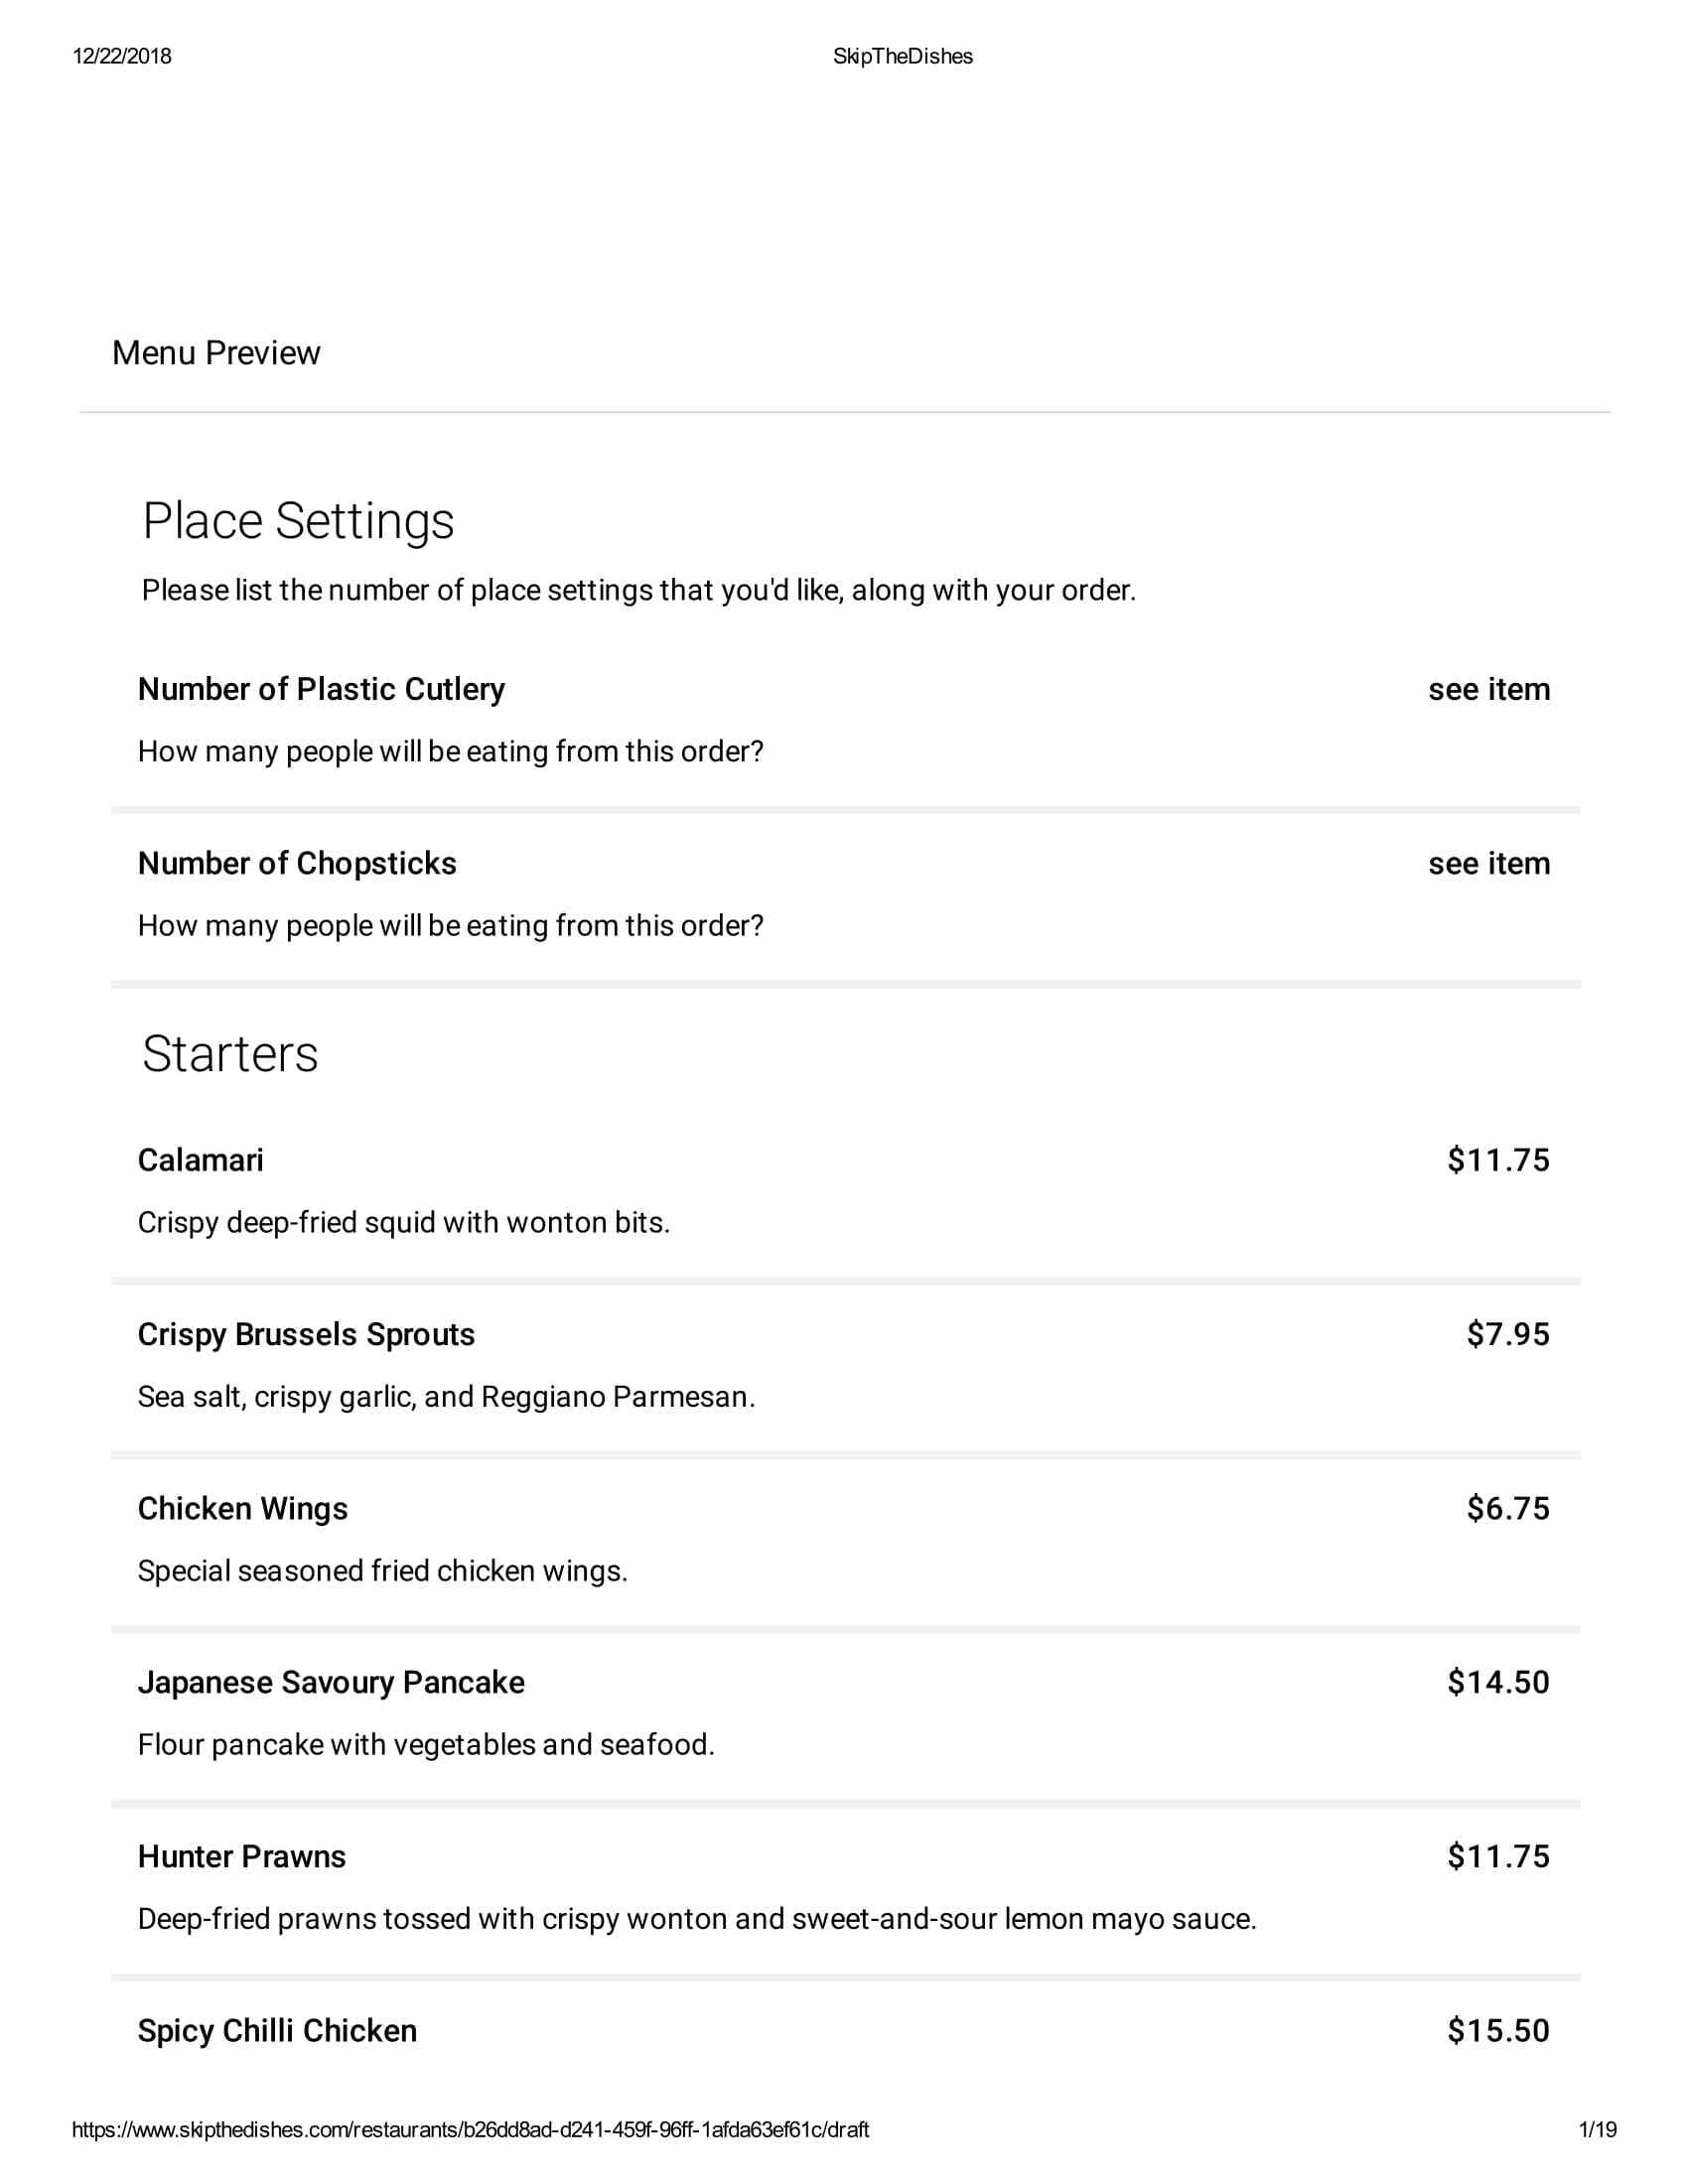Open the Spicy Chilli Chicken item
This screenshot has width=1688, height=2184.
(x=277, y=2030)
